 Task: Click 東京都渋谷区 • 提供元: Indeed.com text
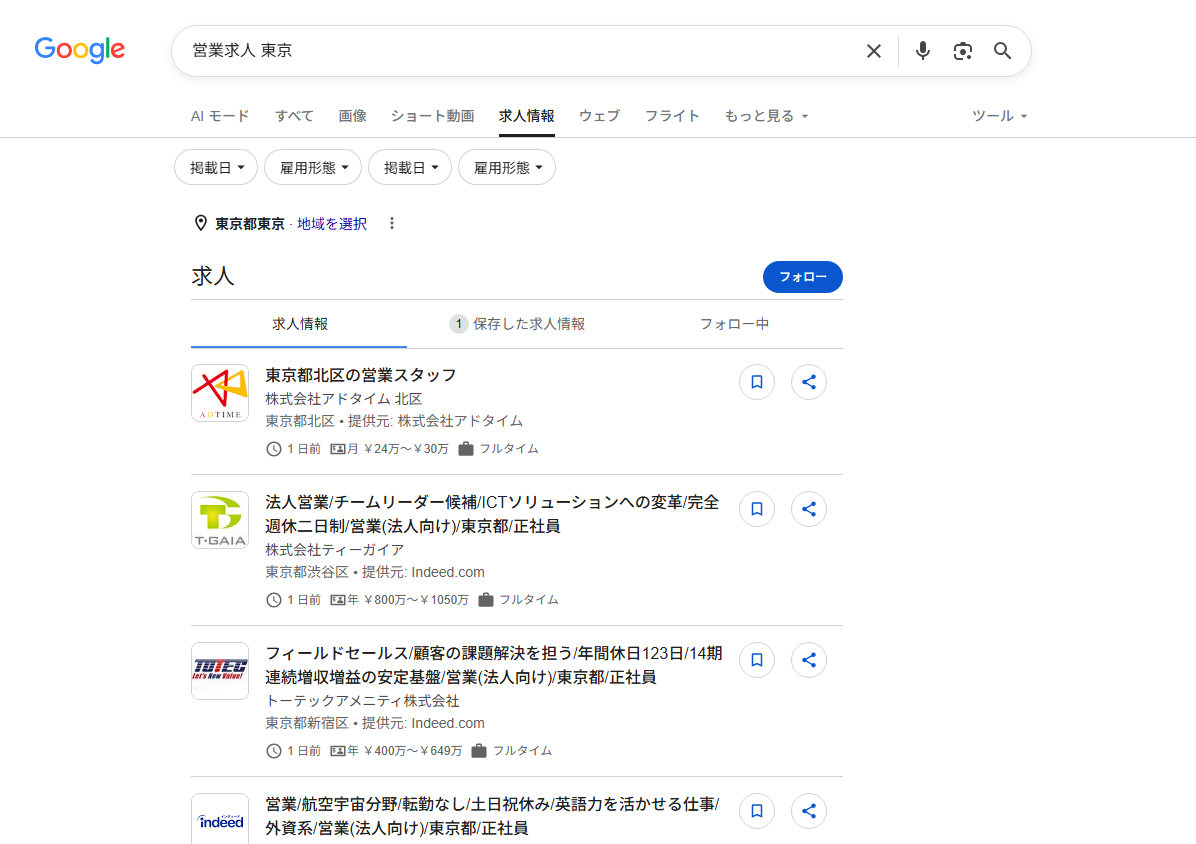375,572
